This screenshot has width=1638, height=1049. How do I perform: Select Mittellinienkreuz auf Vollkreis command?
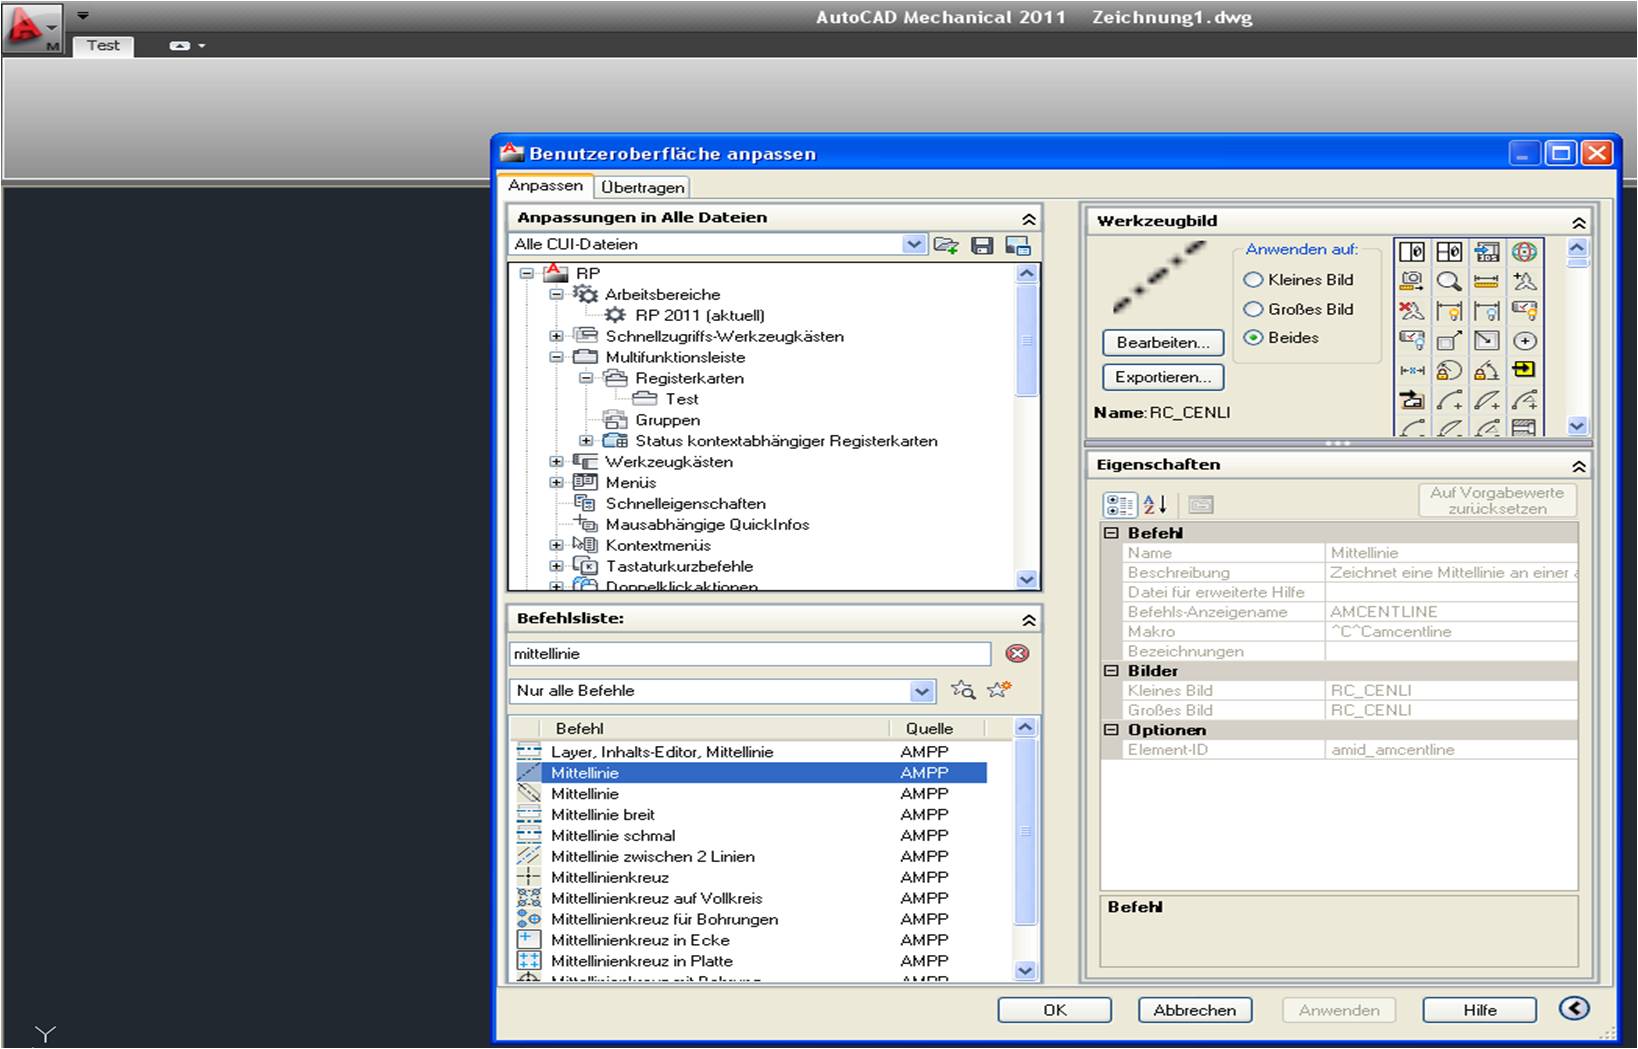[x=749, y=899]
